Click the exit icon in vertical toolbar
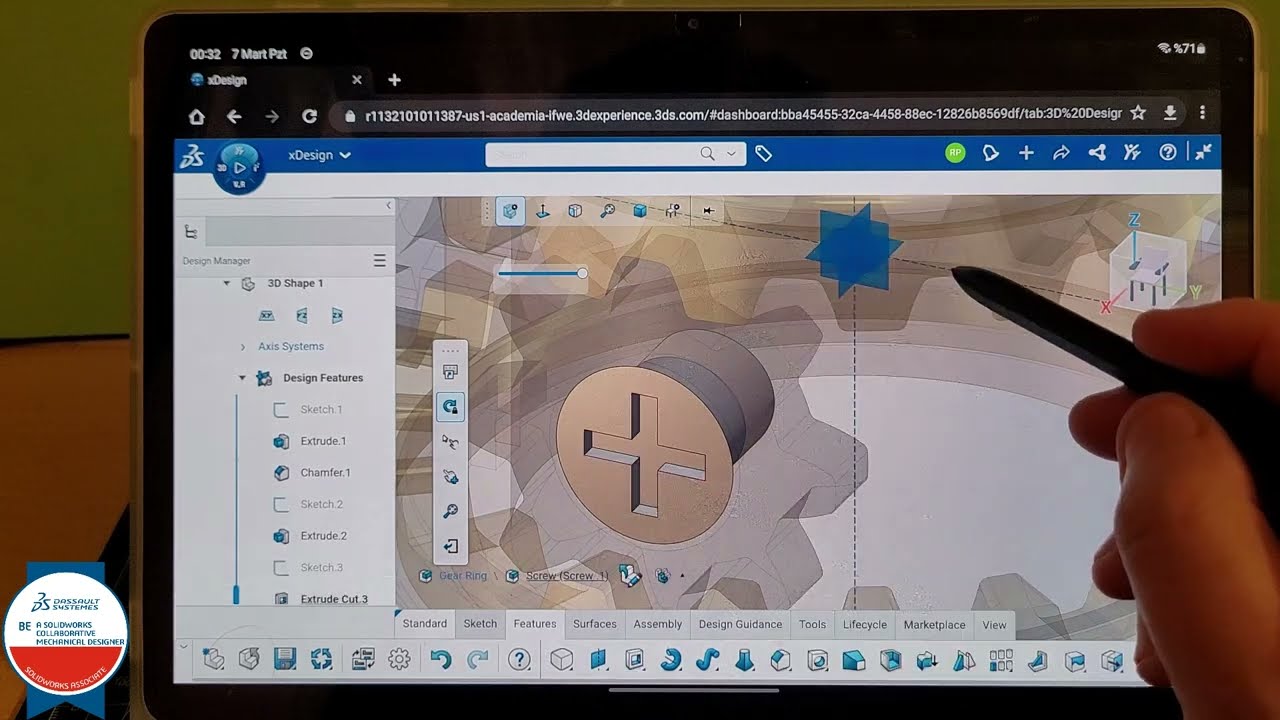 (x=450, y=546)
